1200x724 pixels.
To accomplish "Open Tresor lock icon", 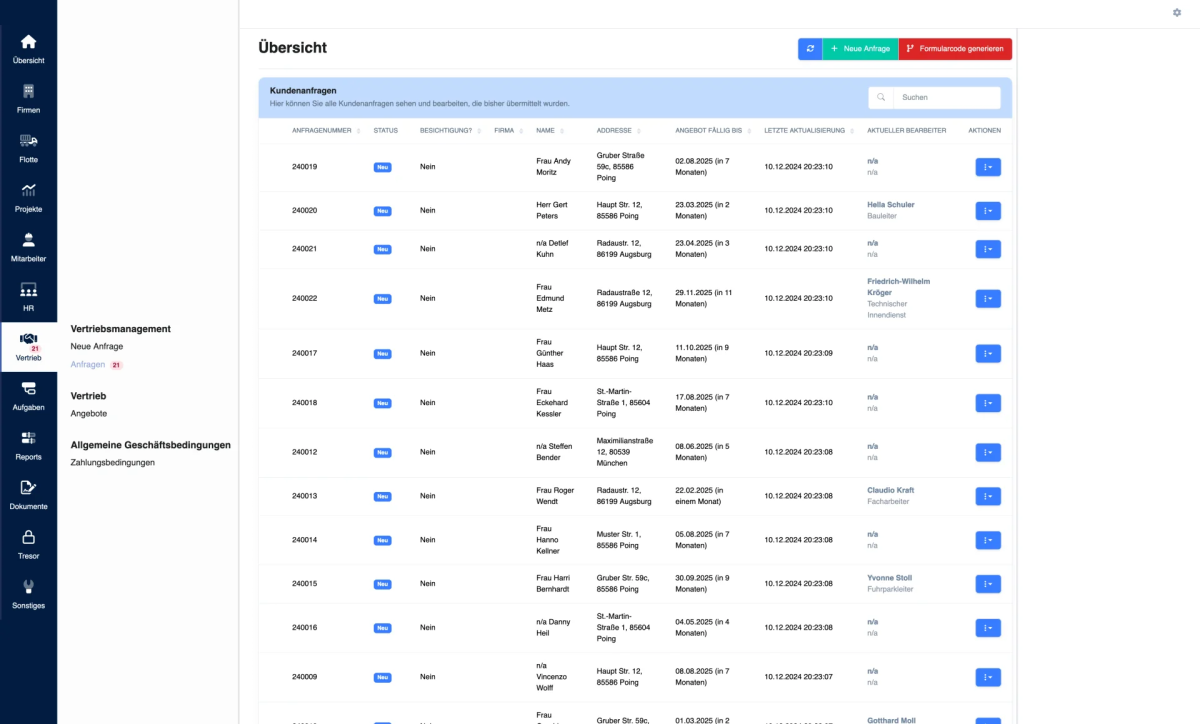I will point(28,543).
